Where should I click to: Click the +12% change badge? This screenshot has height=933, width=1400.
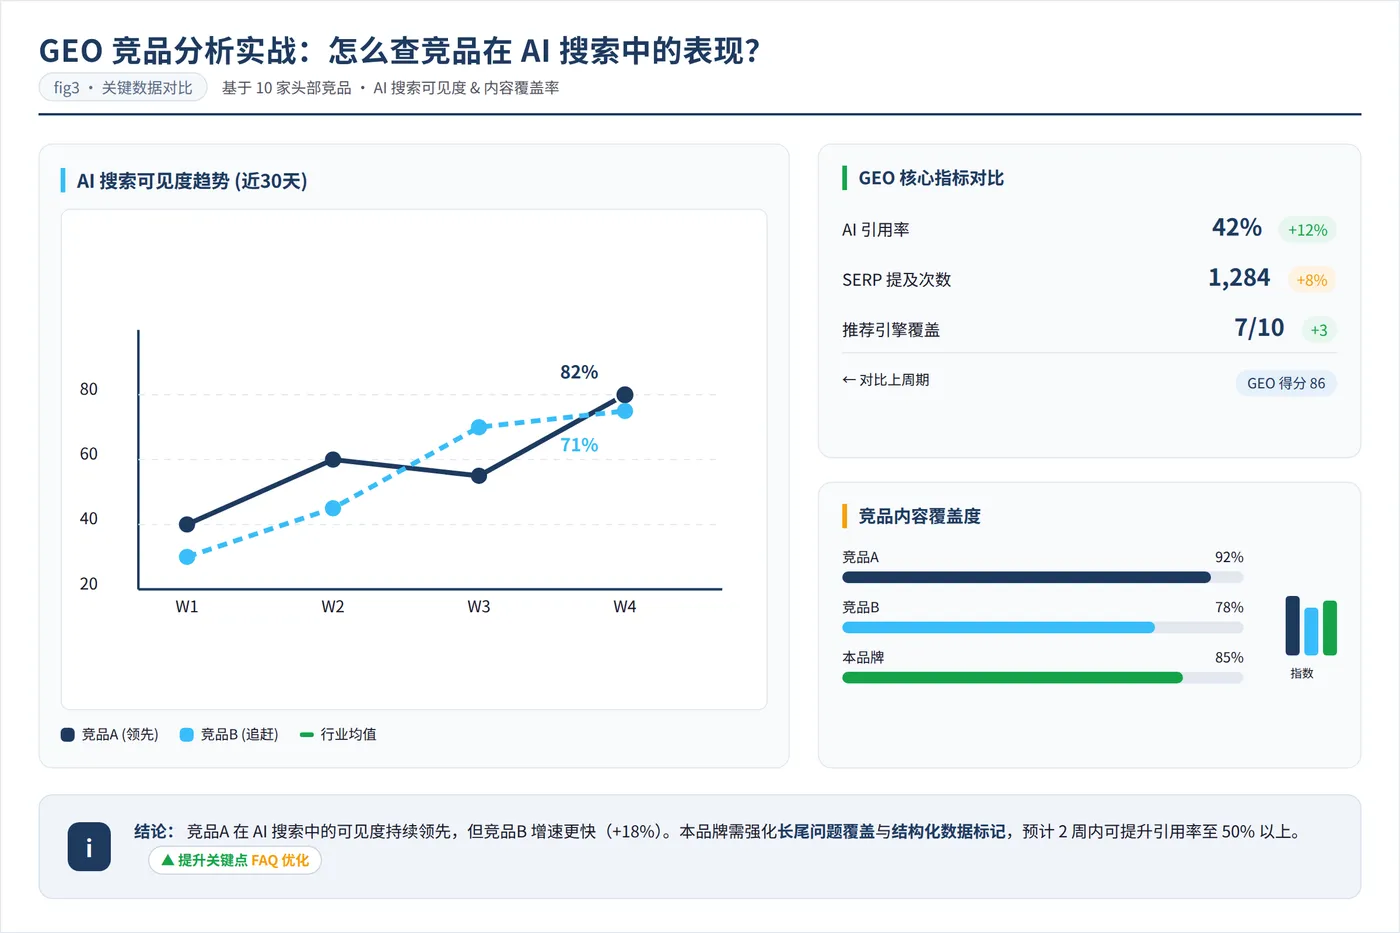tap(1307, 230)
